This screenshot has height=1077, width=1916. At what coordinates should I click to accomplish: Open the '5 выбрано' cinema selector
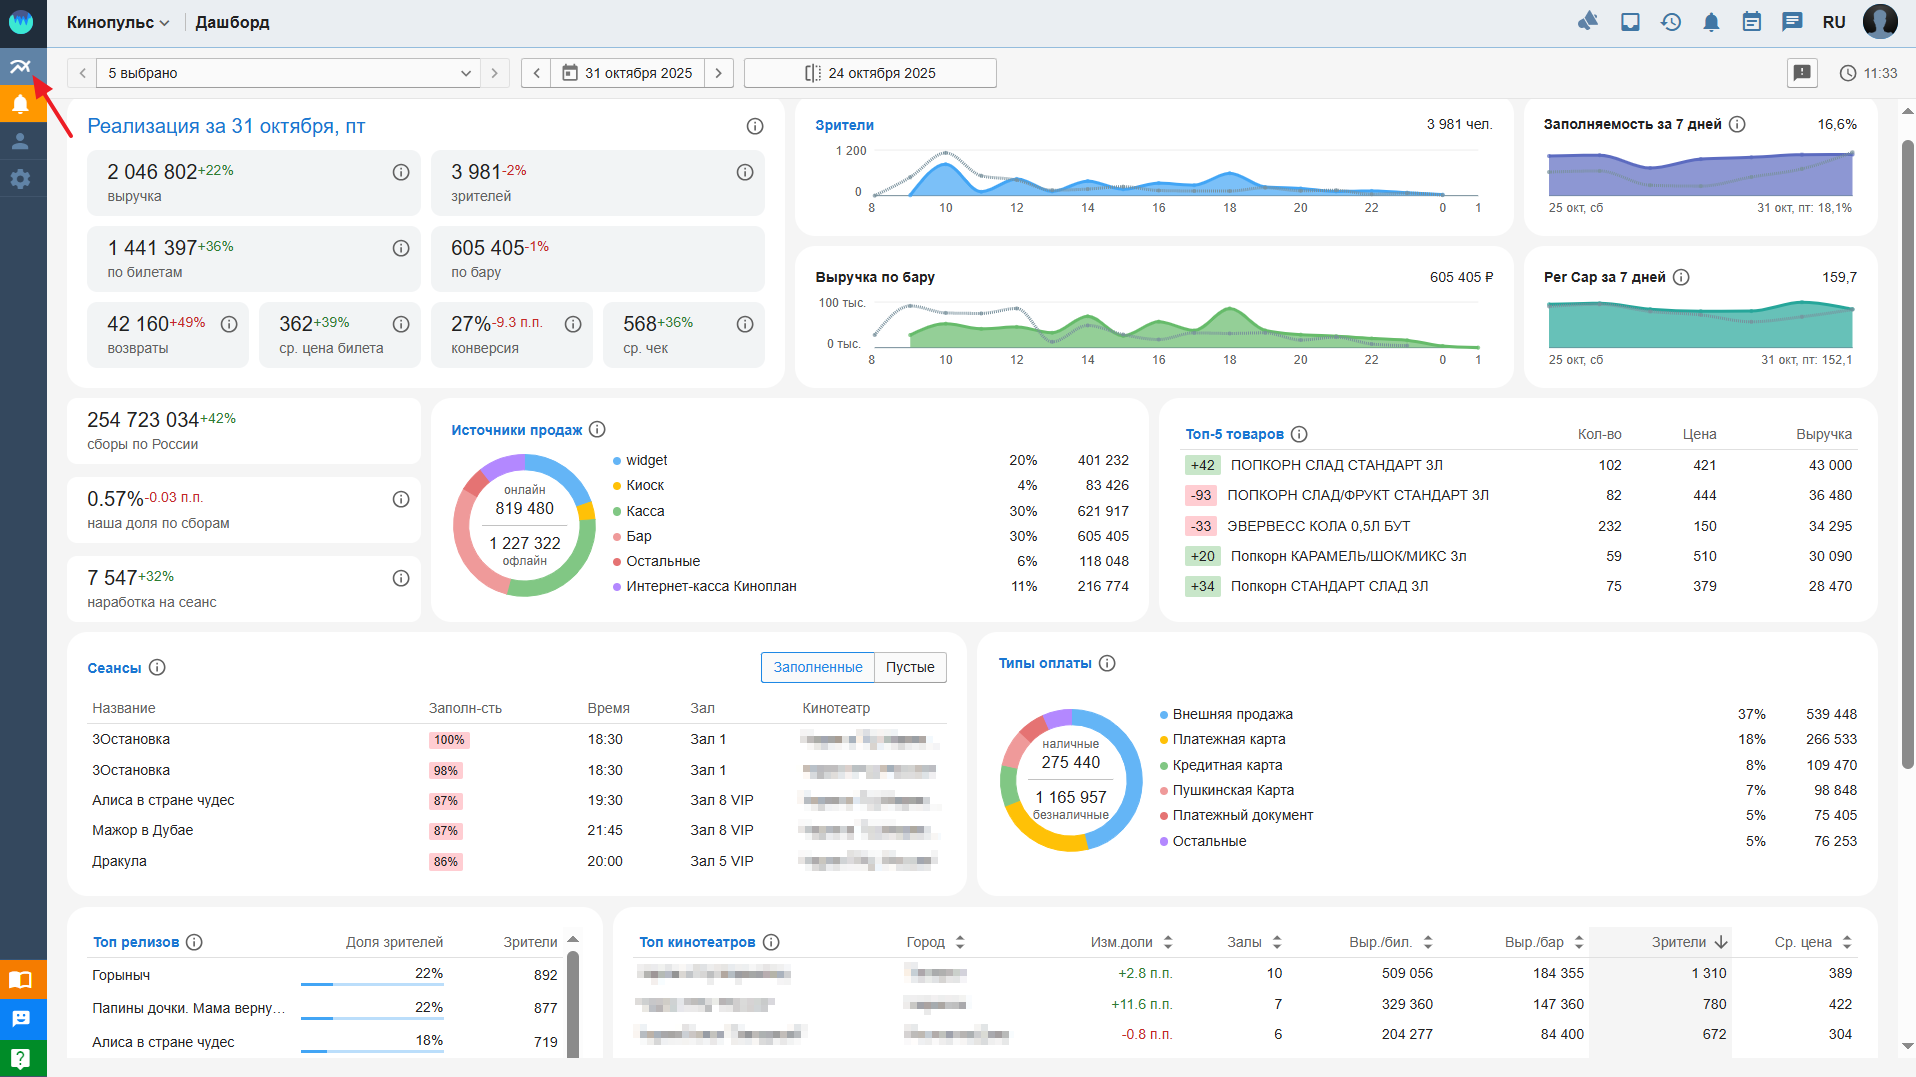click(288, 73)
